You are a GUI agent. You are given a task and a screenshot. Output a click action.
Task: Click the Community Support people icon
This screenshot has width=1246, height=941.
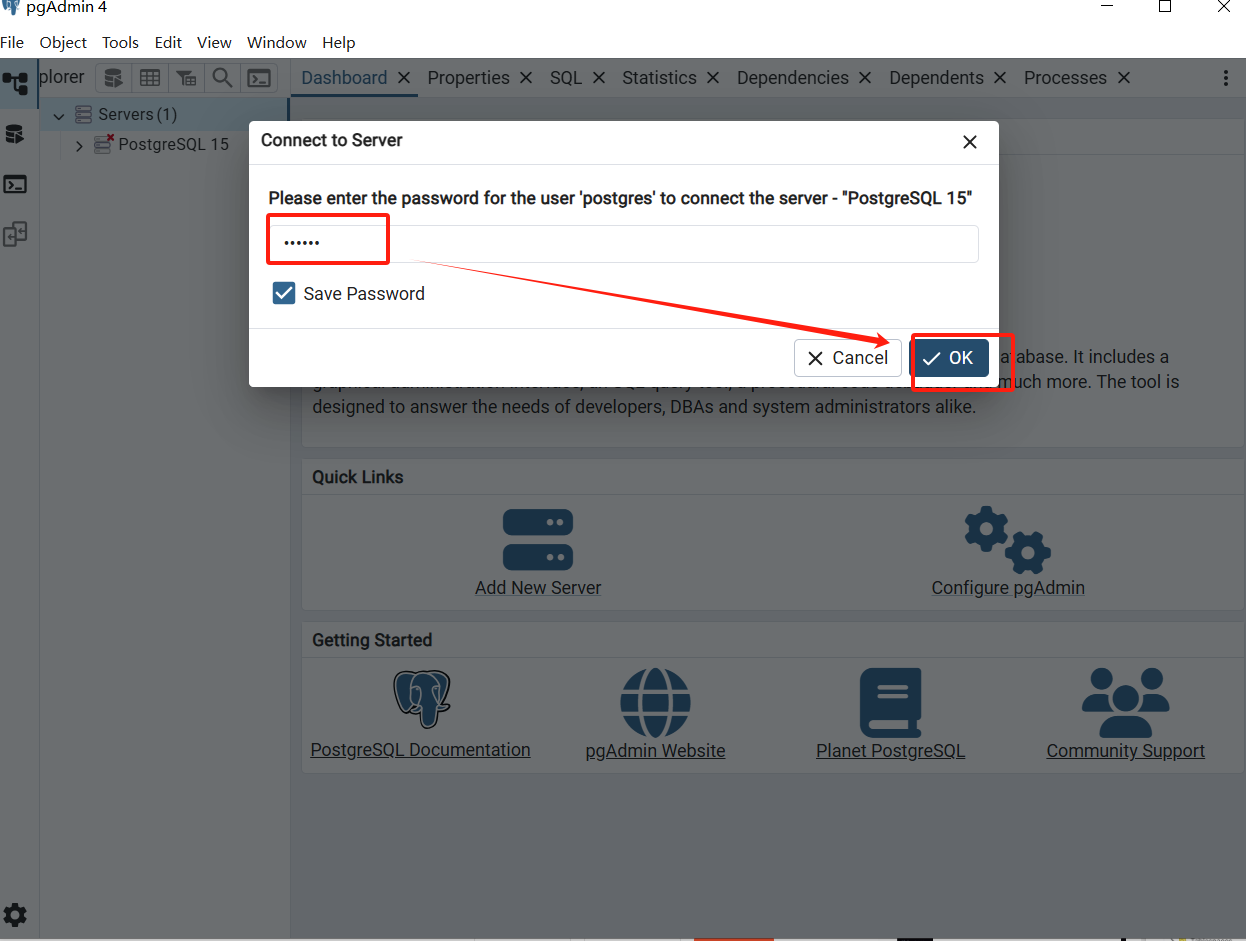1125,702
